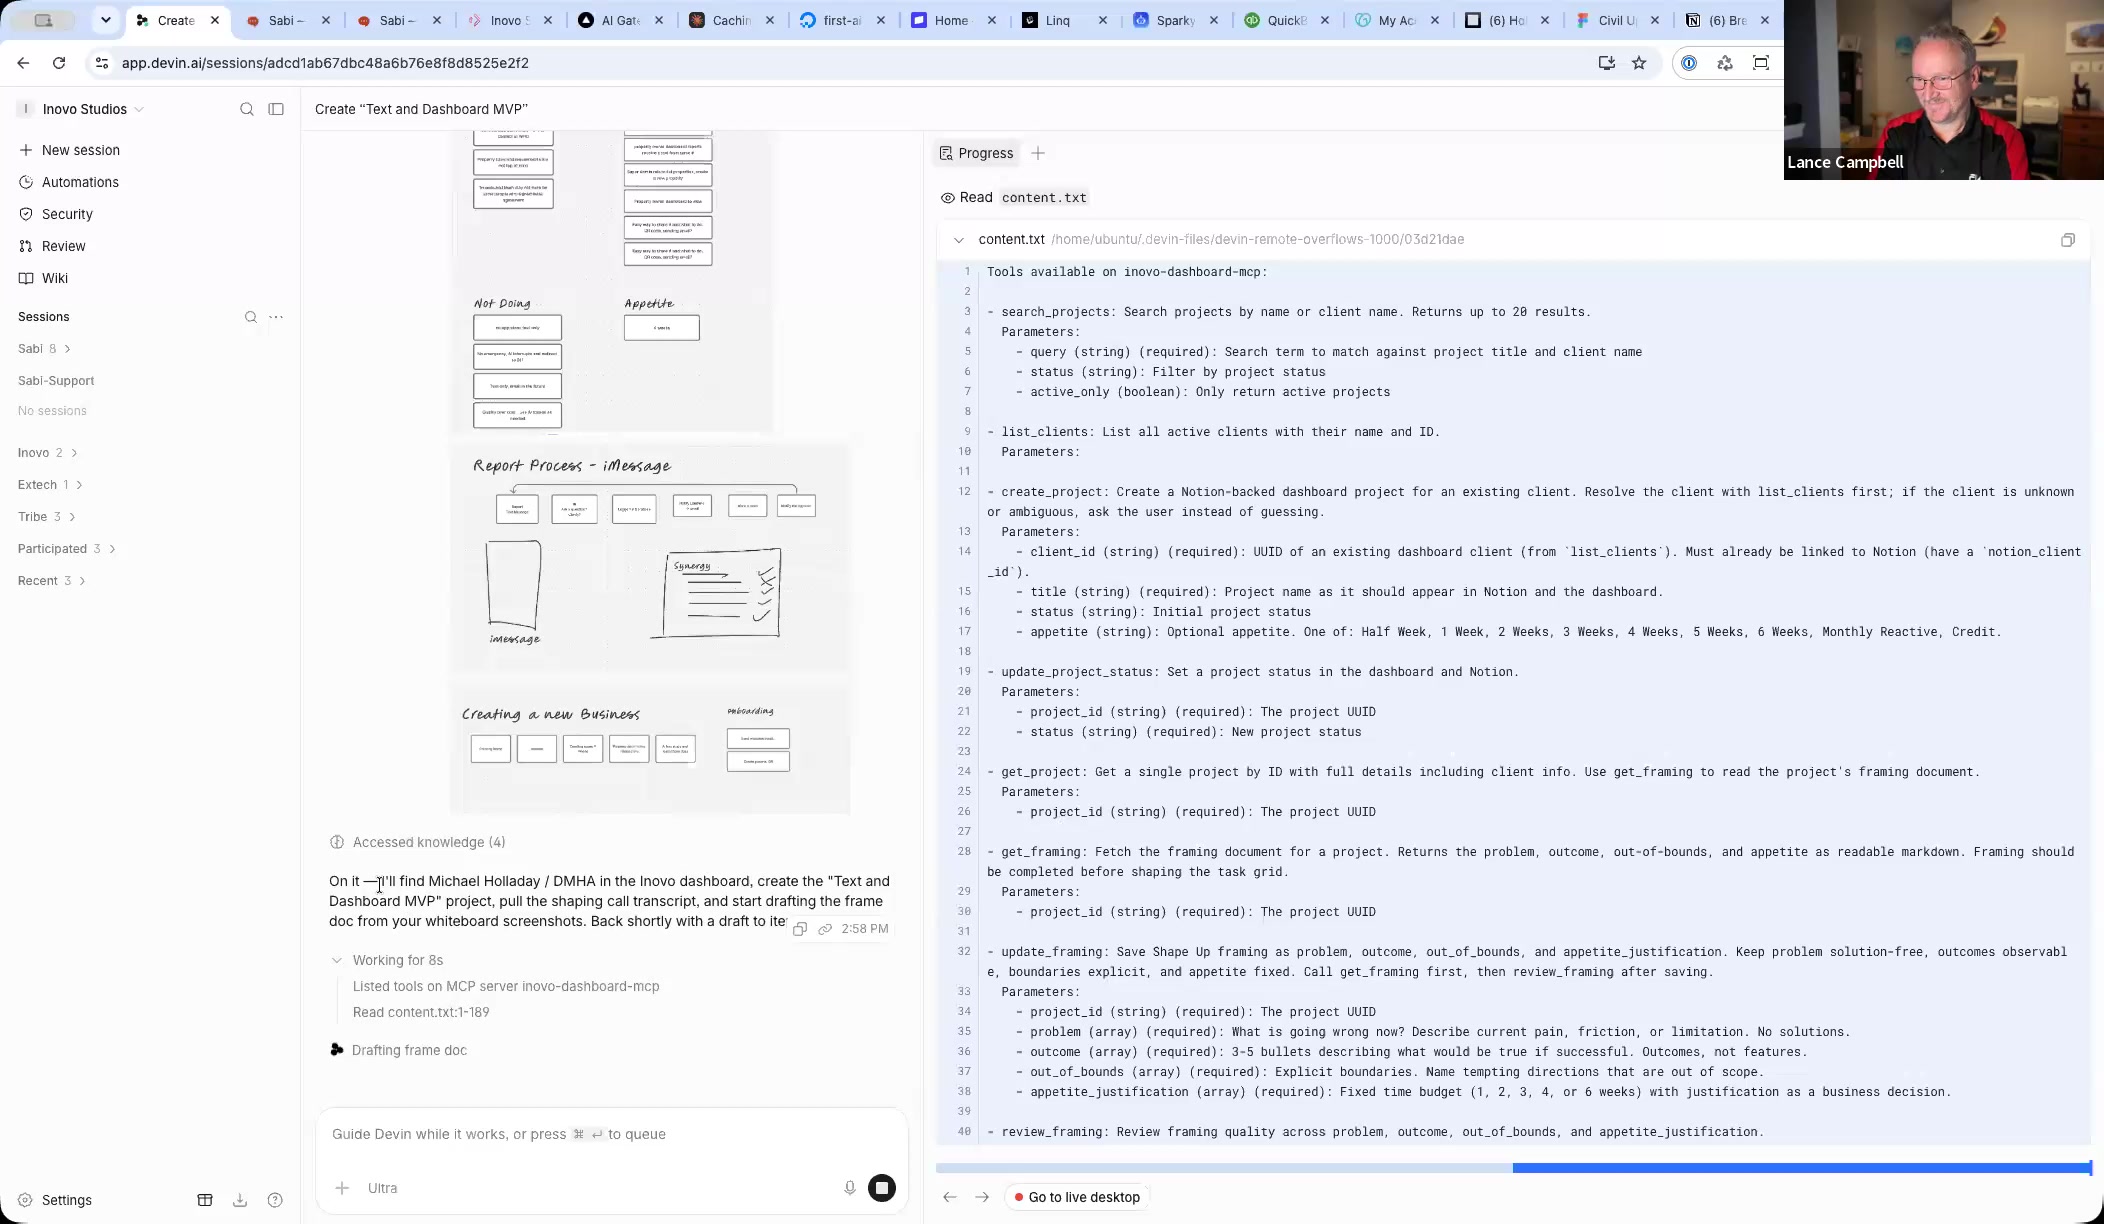2104x1224 pixels.
Task: Open the Report Process iMessage whiteboard image
Action: coord(650,557)
